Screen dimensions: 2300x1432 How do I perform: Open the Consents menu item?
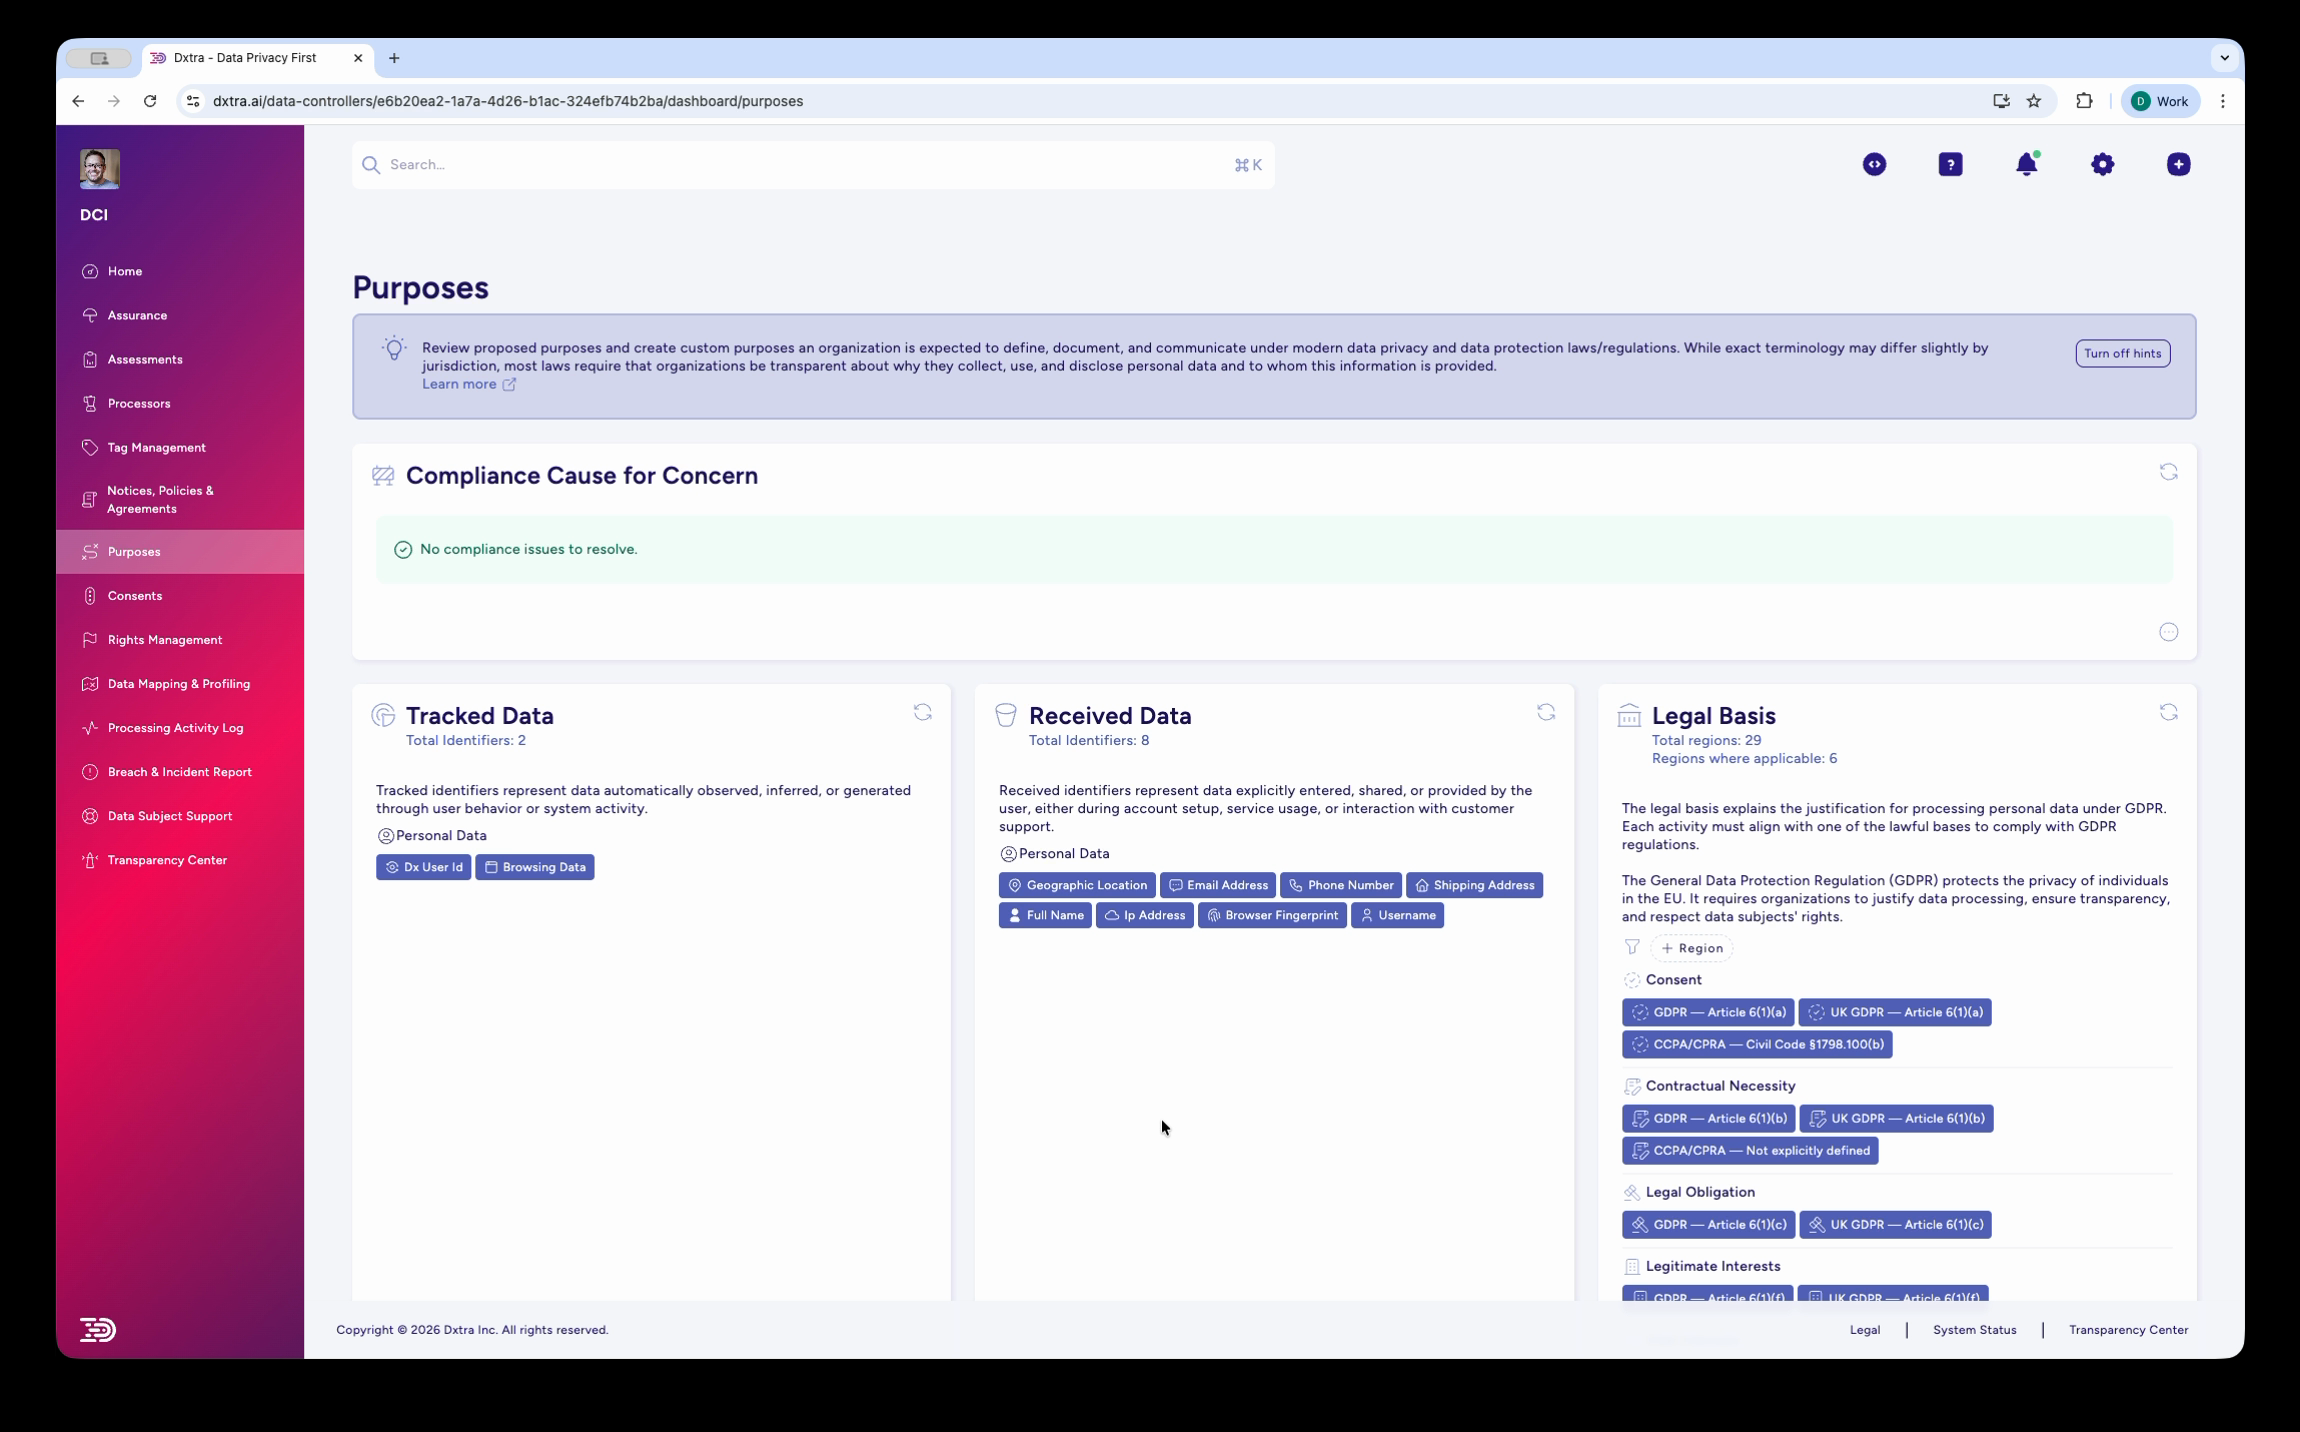click(134, 595)
